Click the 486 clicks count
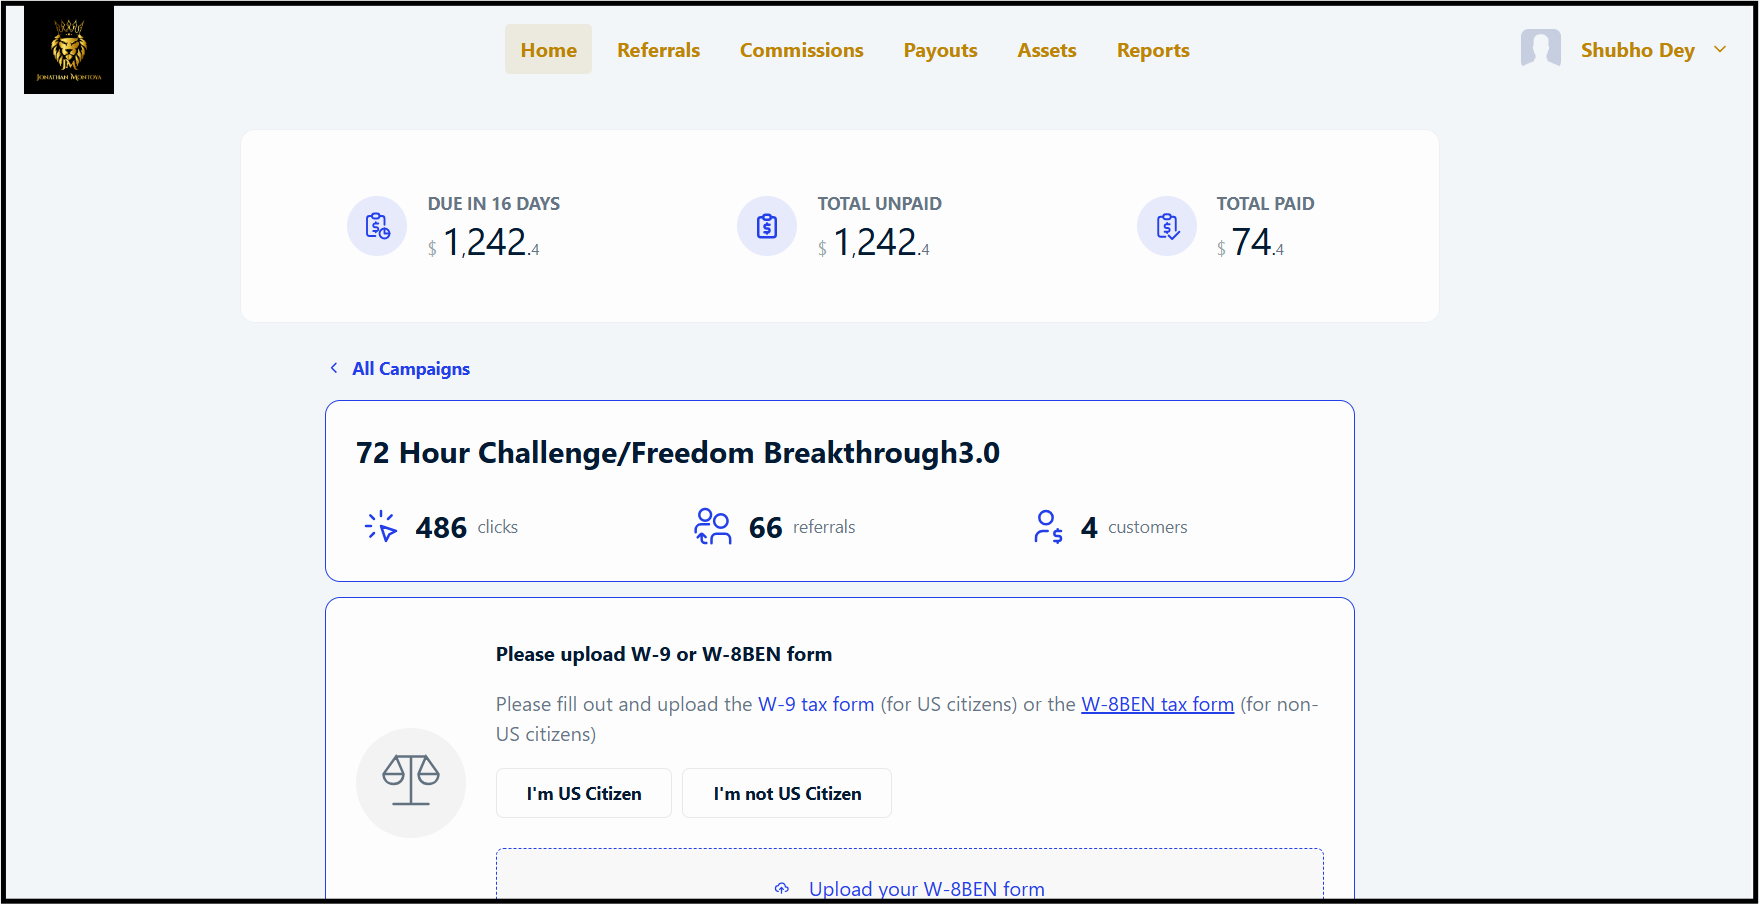The image size is (1759, 904). [441, 527]
